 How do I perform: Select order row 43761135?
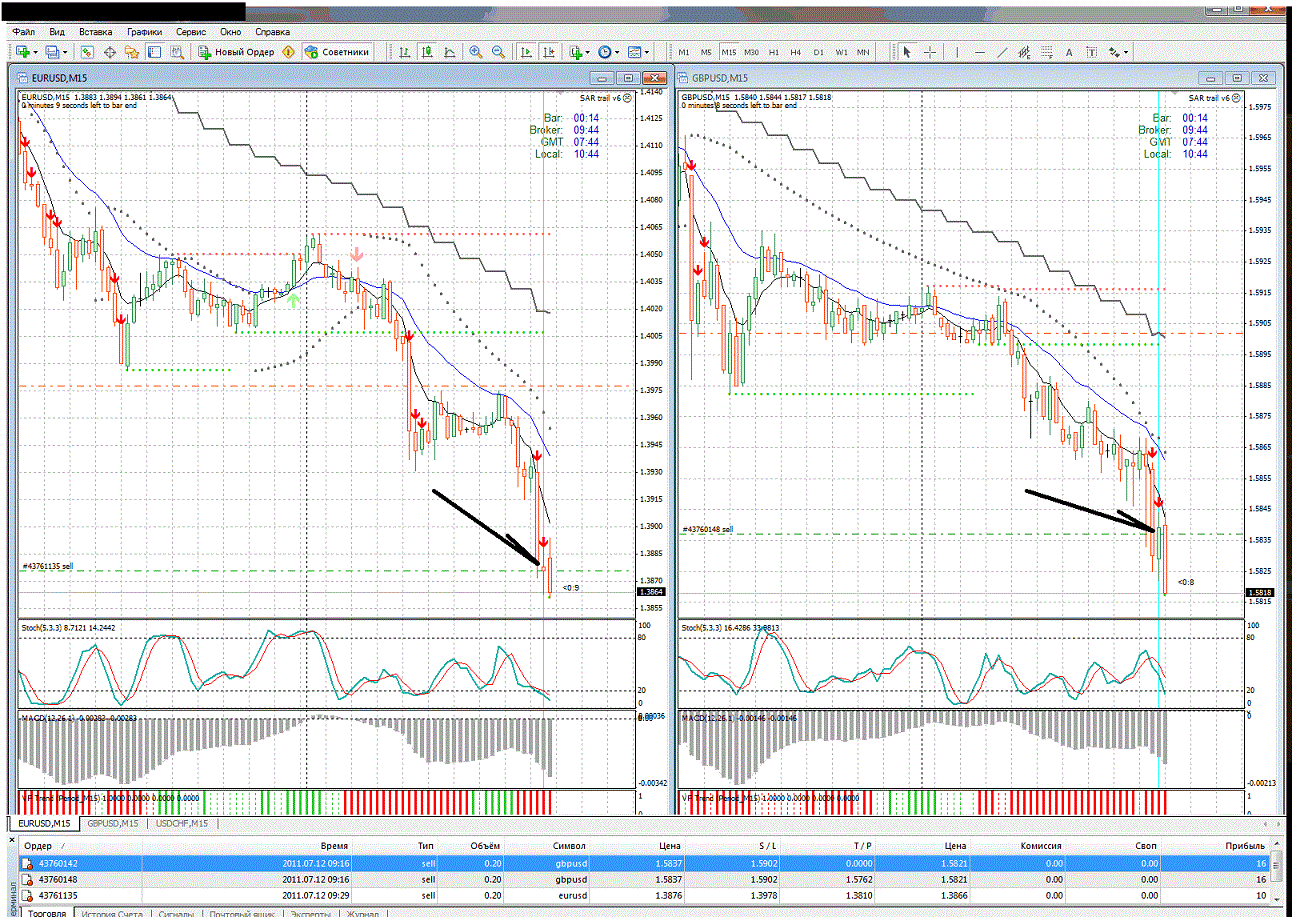pos(646,895)
